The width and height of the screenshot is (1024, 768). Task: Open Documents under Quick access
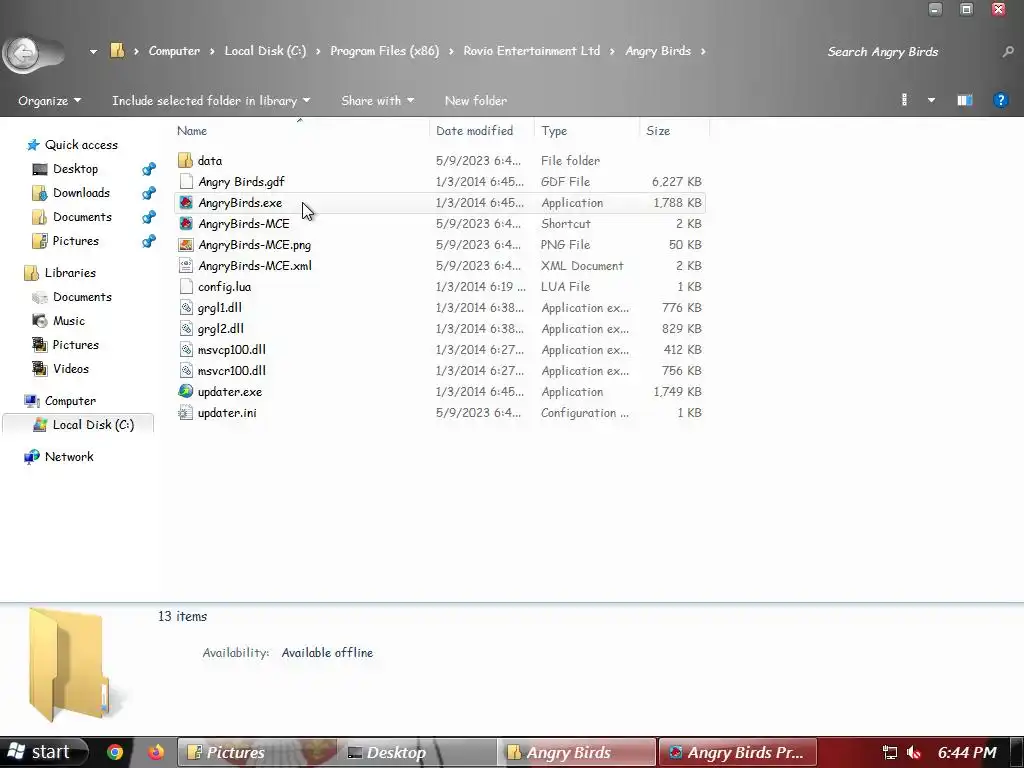coord(82,217)
